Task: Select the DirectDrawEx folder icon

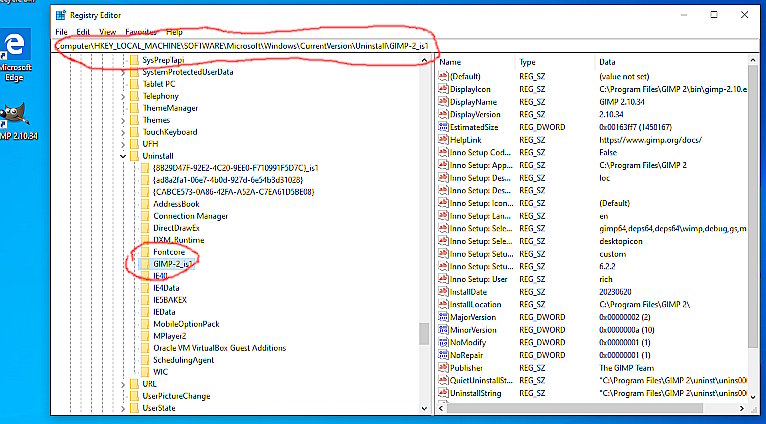Action: [x=145, y=228]
